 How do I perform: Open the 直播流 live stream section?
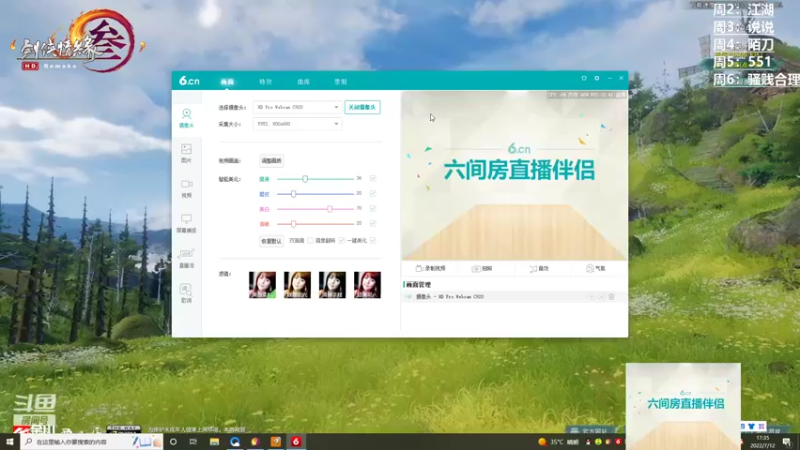pyautogui.click(x=186, y=259)
